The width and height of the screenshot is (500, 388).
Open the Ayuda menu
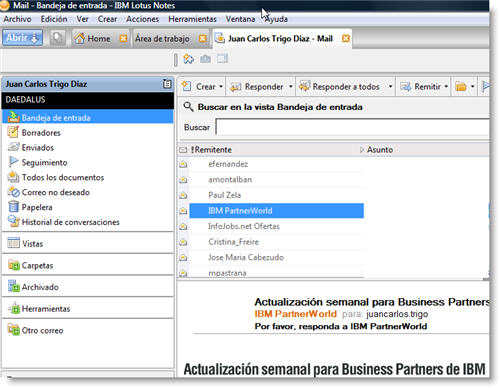pos(276,19)
